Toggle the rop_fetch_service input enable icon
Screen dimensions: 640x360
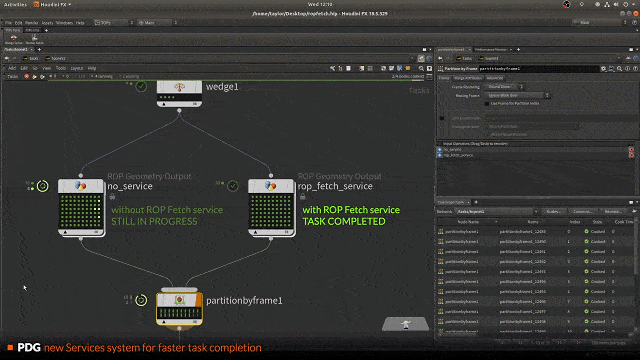(x=440, y=155)
